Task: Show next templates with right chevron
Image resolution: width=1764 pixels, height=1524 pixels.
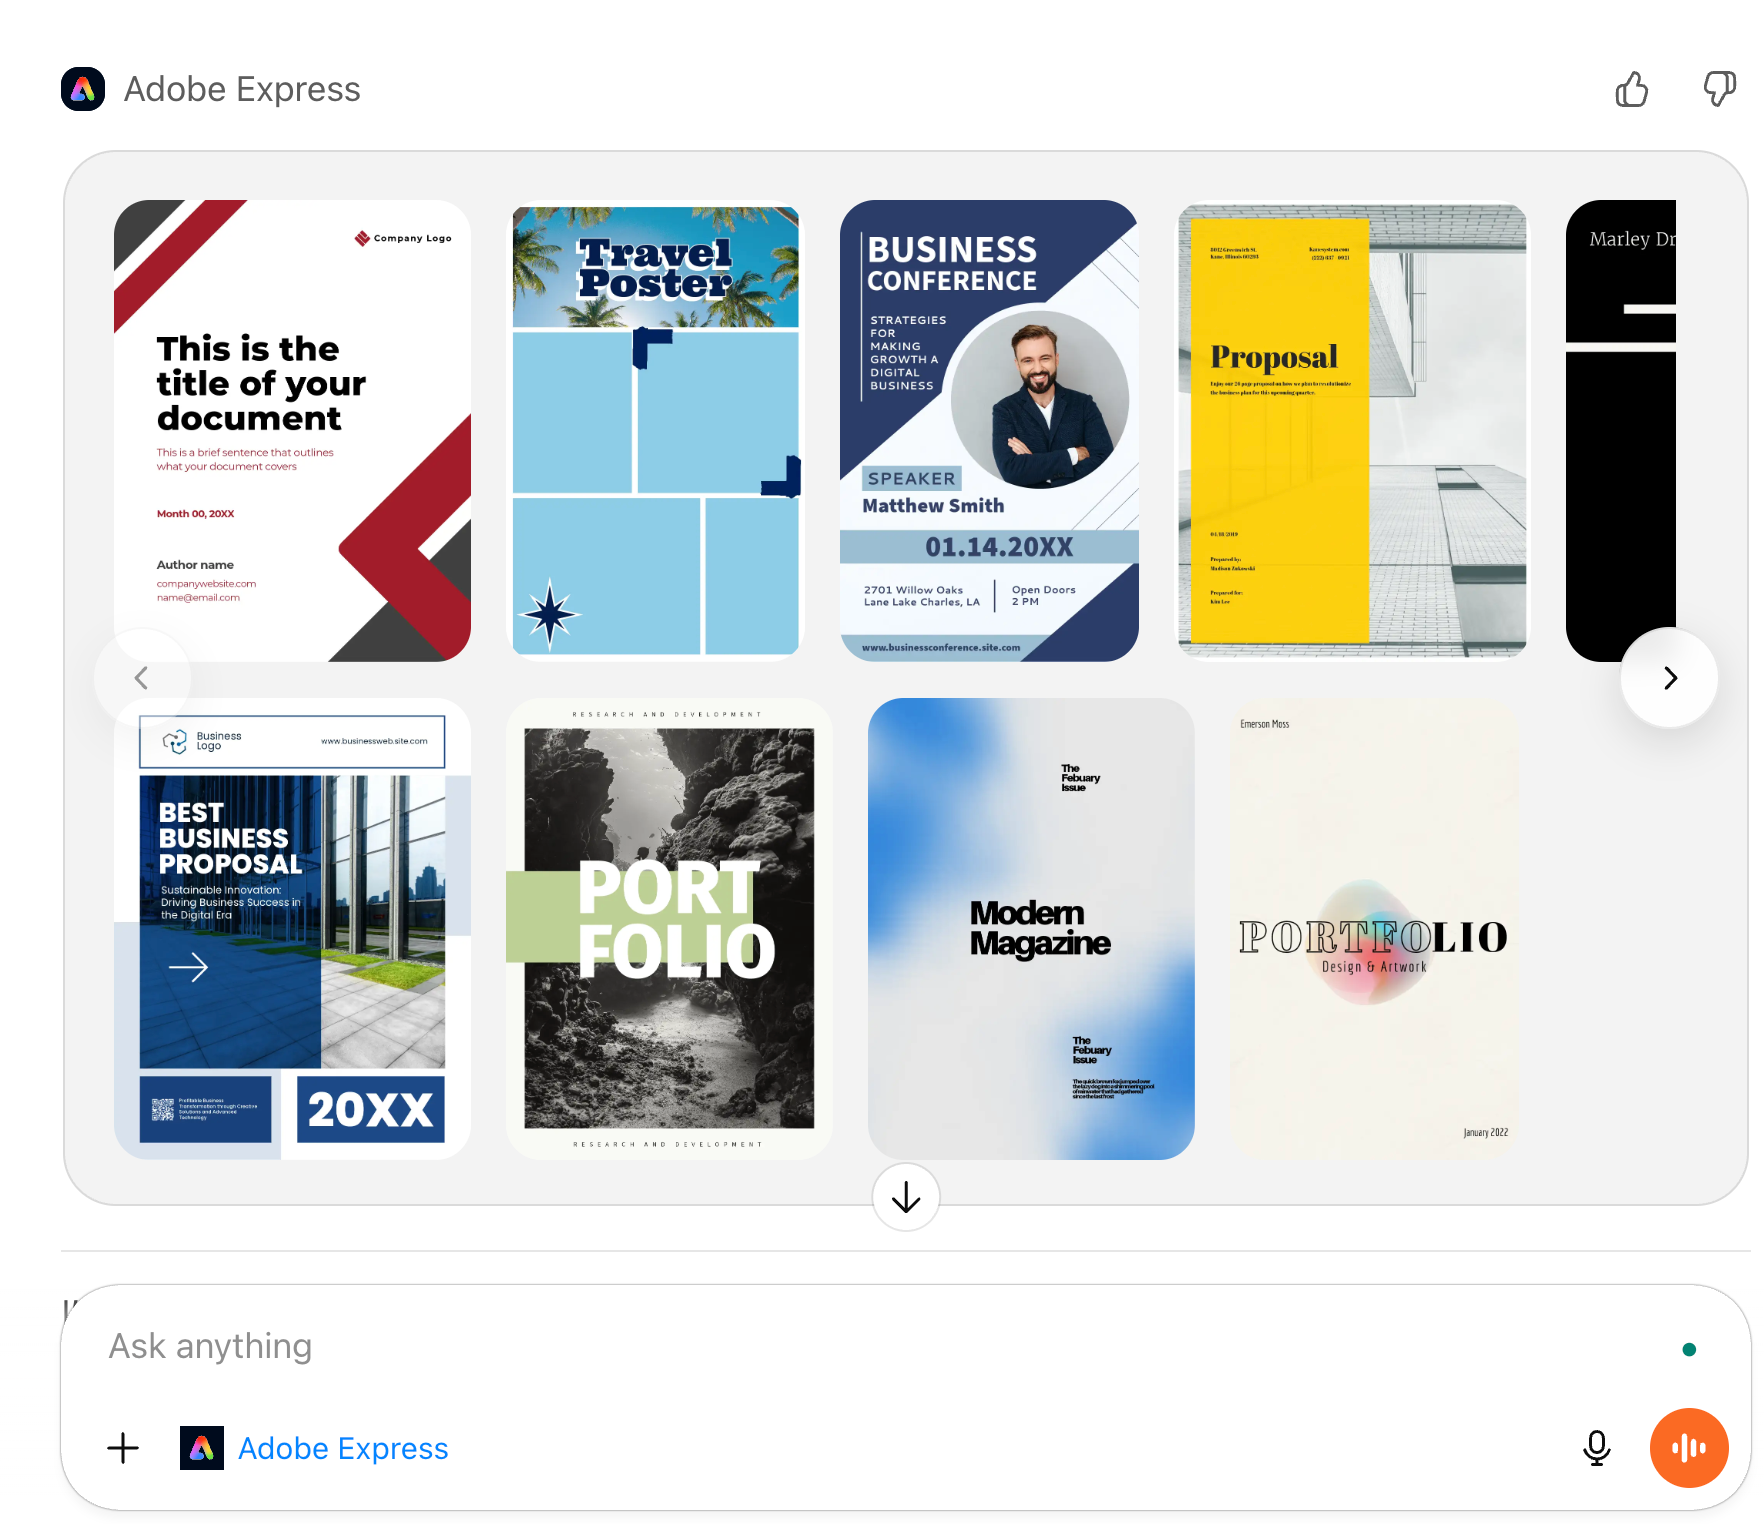Action: (x=1669, y=678)
